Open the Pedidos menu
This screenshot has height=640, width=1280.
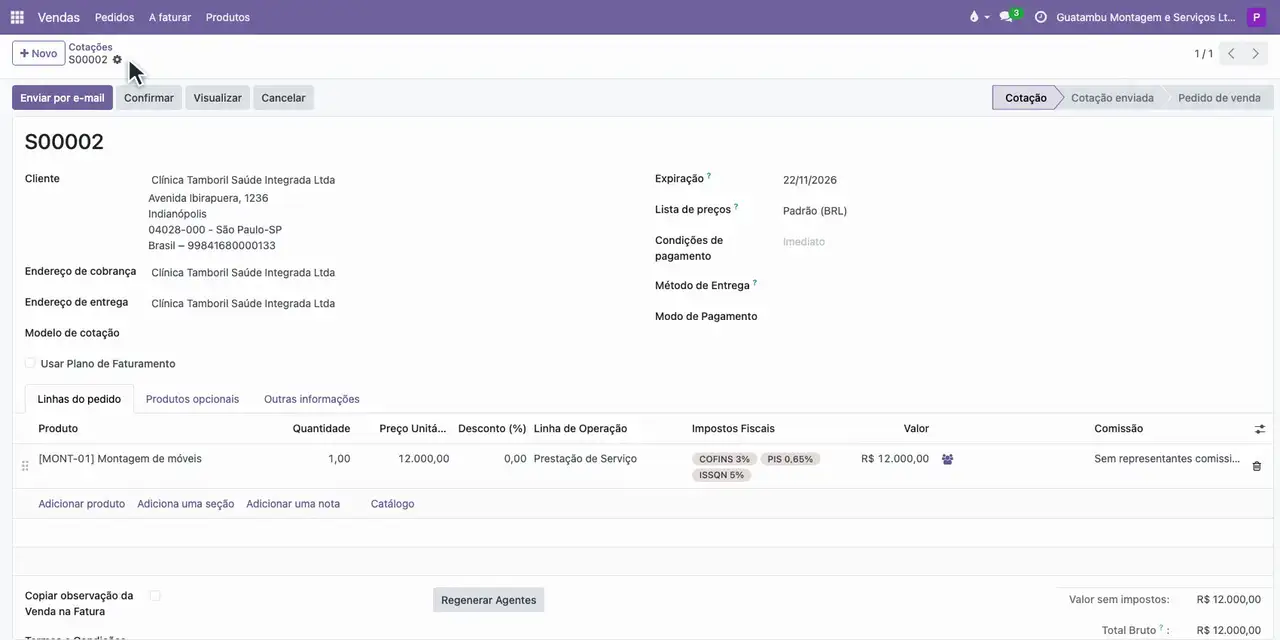pos(115,17)
